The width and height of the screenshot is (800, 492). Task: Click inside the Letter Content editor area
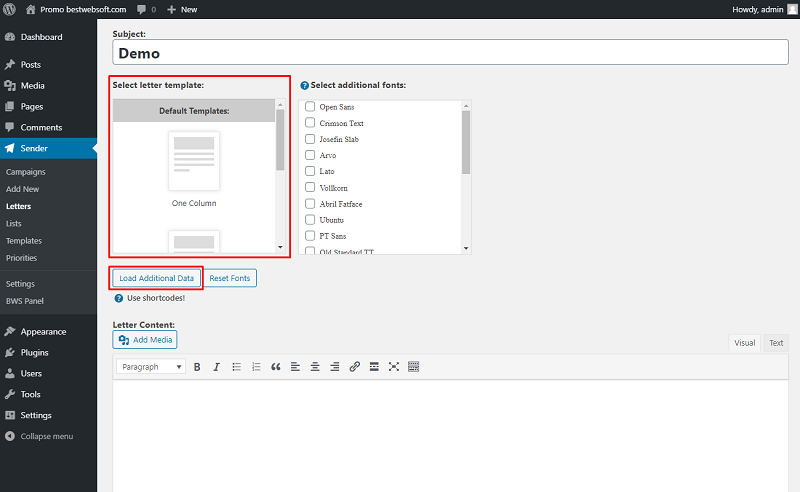451,435
